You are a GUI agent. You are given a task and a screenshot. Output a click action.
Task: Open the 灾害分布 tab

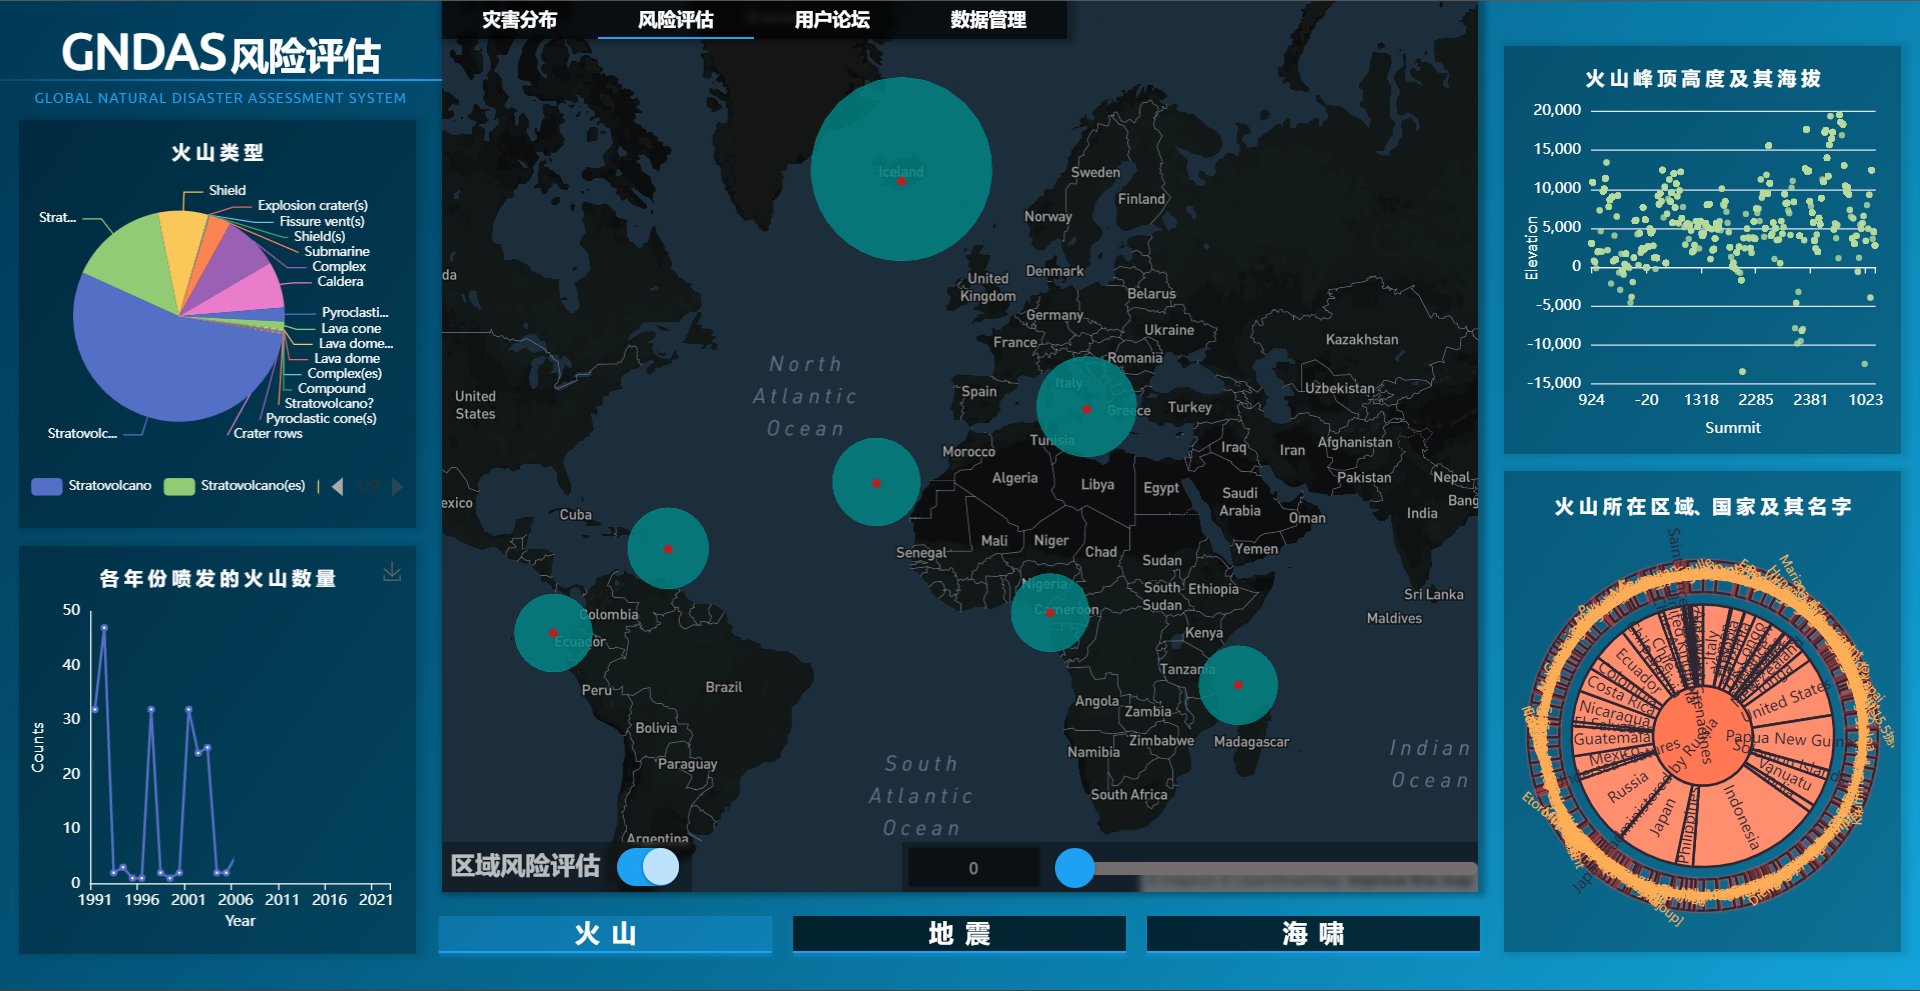(x=519, y=20)
